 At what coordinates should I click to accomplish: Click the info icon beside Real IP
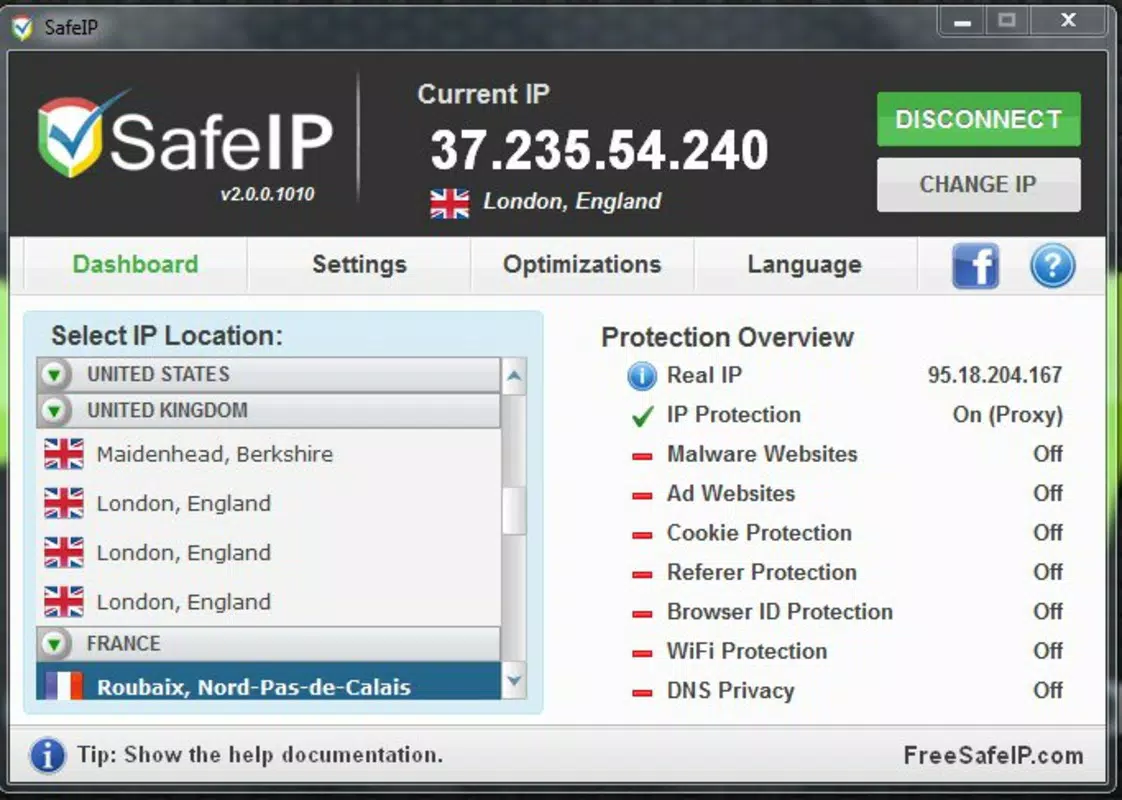[641, 376]
